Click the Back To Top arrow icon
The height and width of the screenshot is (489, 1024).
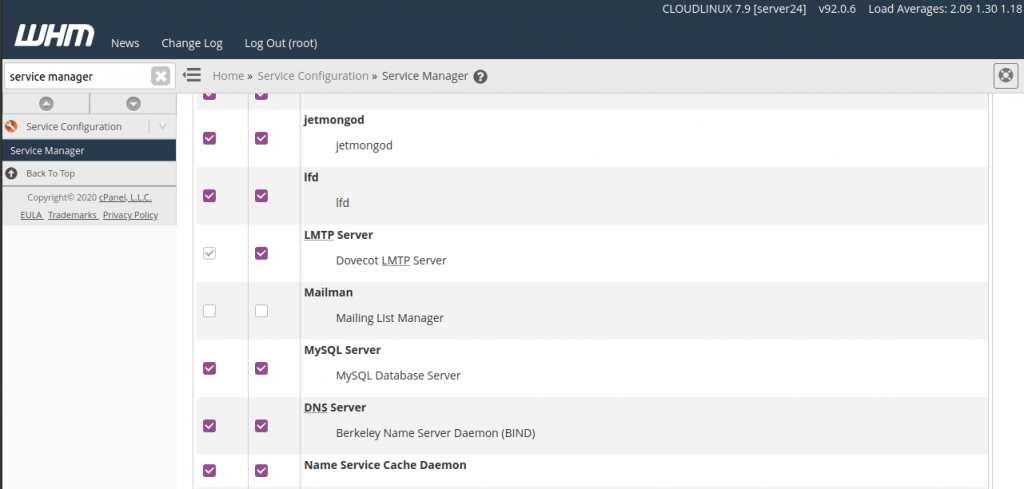11,173
